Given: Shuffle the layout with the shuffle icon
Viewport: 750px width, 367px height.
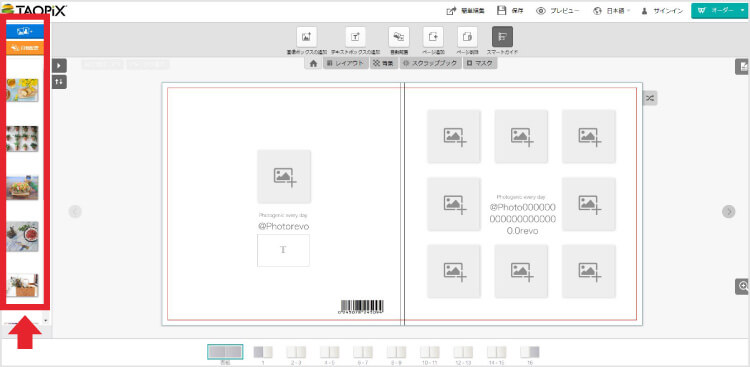Looking at the screenshot, I should tap(650, 98).
